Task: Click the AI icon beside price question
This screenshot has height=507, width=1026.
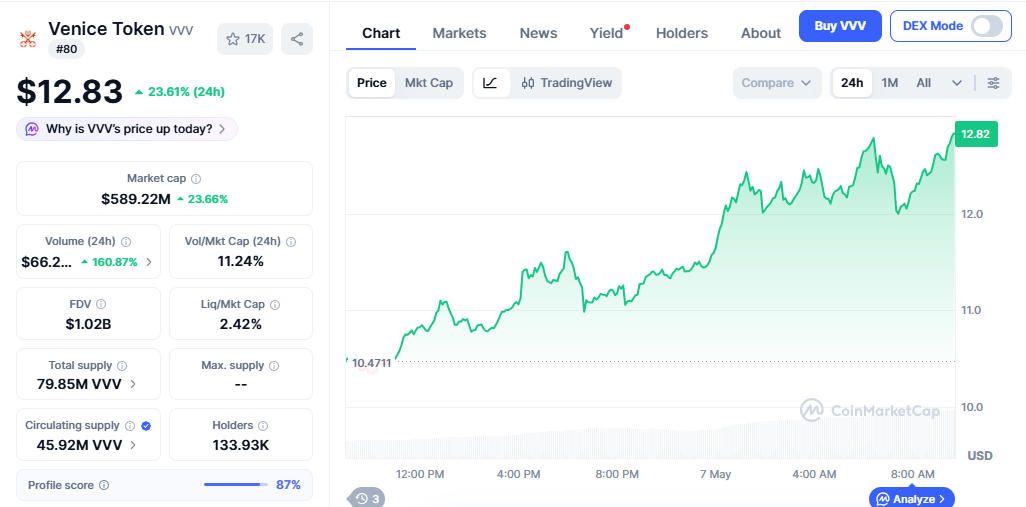Action: (32, 129)
